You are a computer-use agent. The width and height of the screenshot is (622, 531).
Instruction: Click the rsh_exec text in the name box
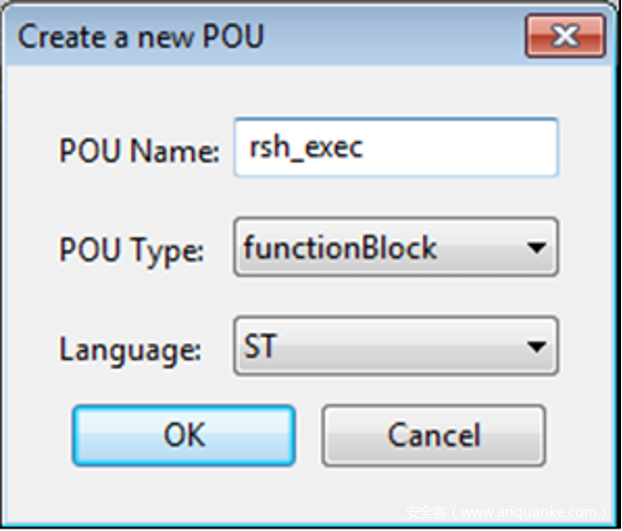click(x=305, y=148)
